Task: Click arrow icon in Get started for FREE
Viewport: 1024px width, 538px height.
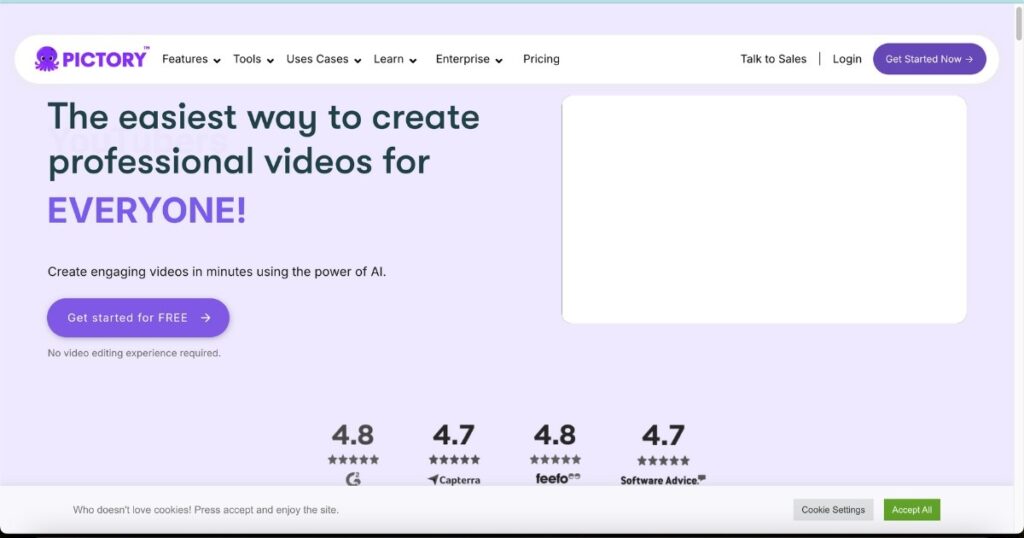Action: (x=206, y=318)
